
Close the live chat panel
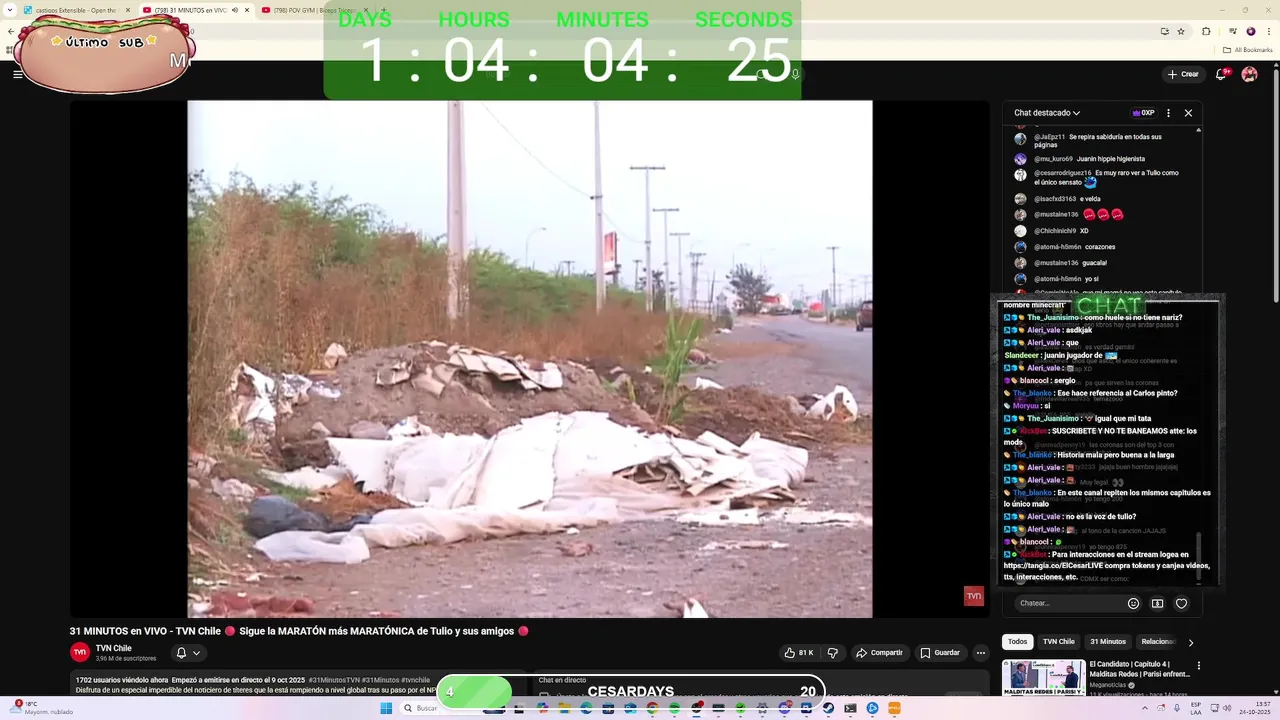(x=1188, y=113)
